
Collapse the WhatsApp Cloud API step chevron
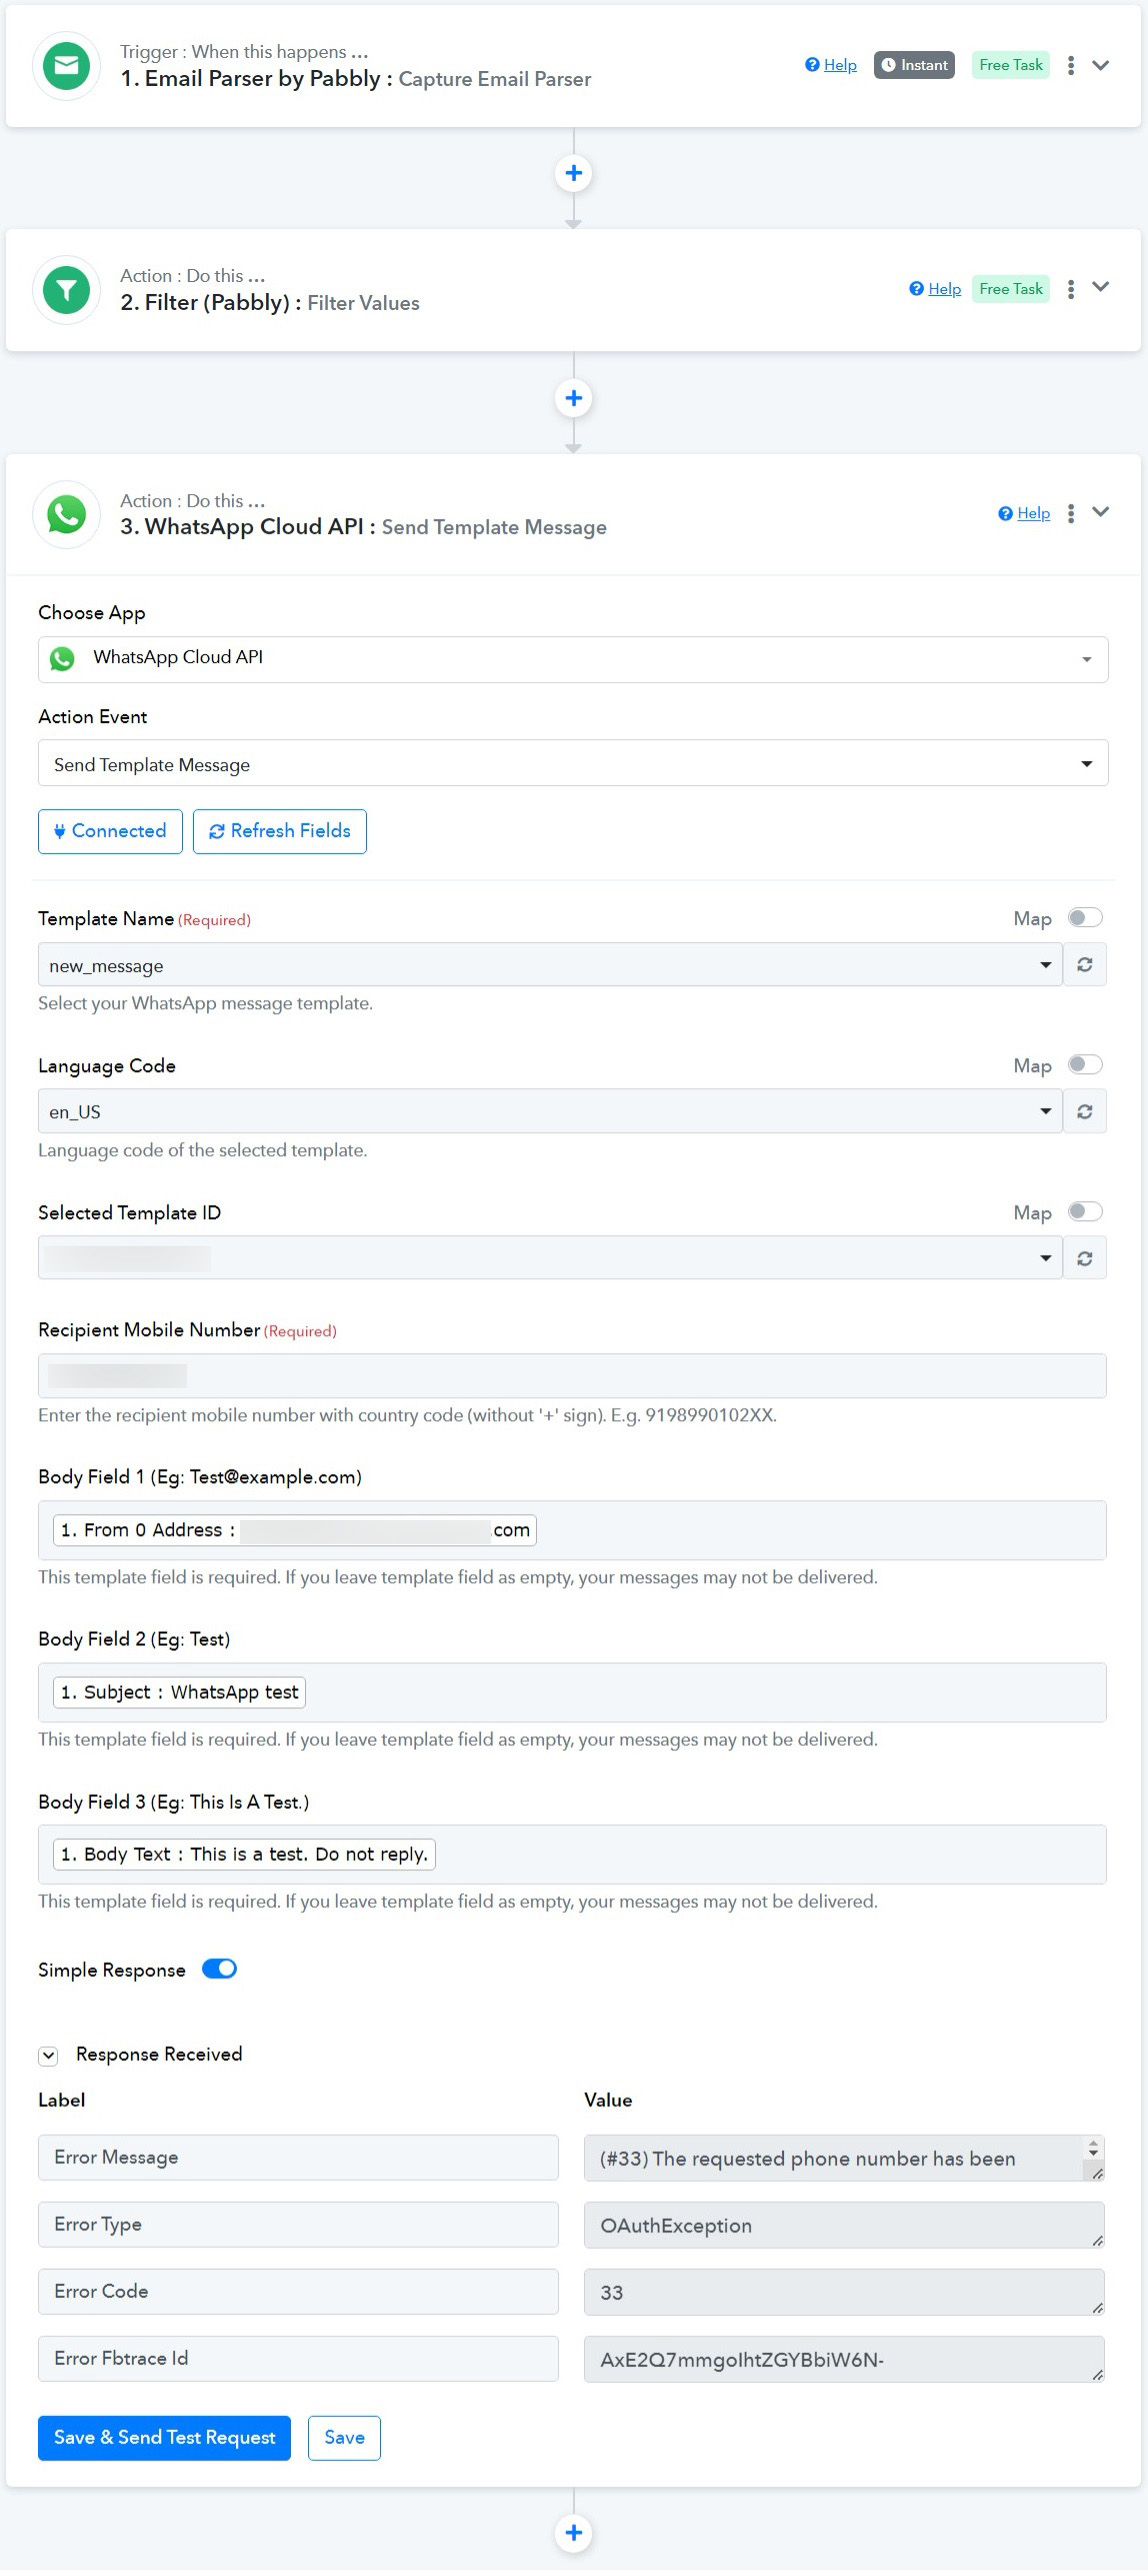1101,512
